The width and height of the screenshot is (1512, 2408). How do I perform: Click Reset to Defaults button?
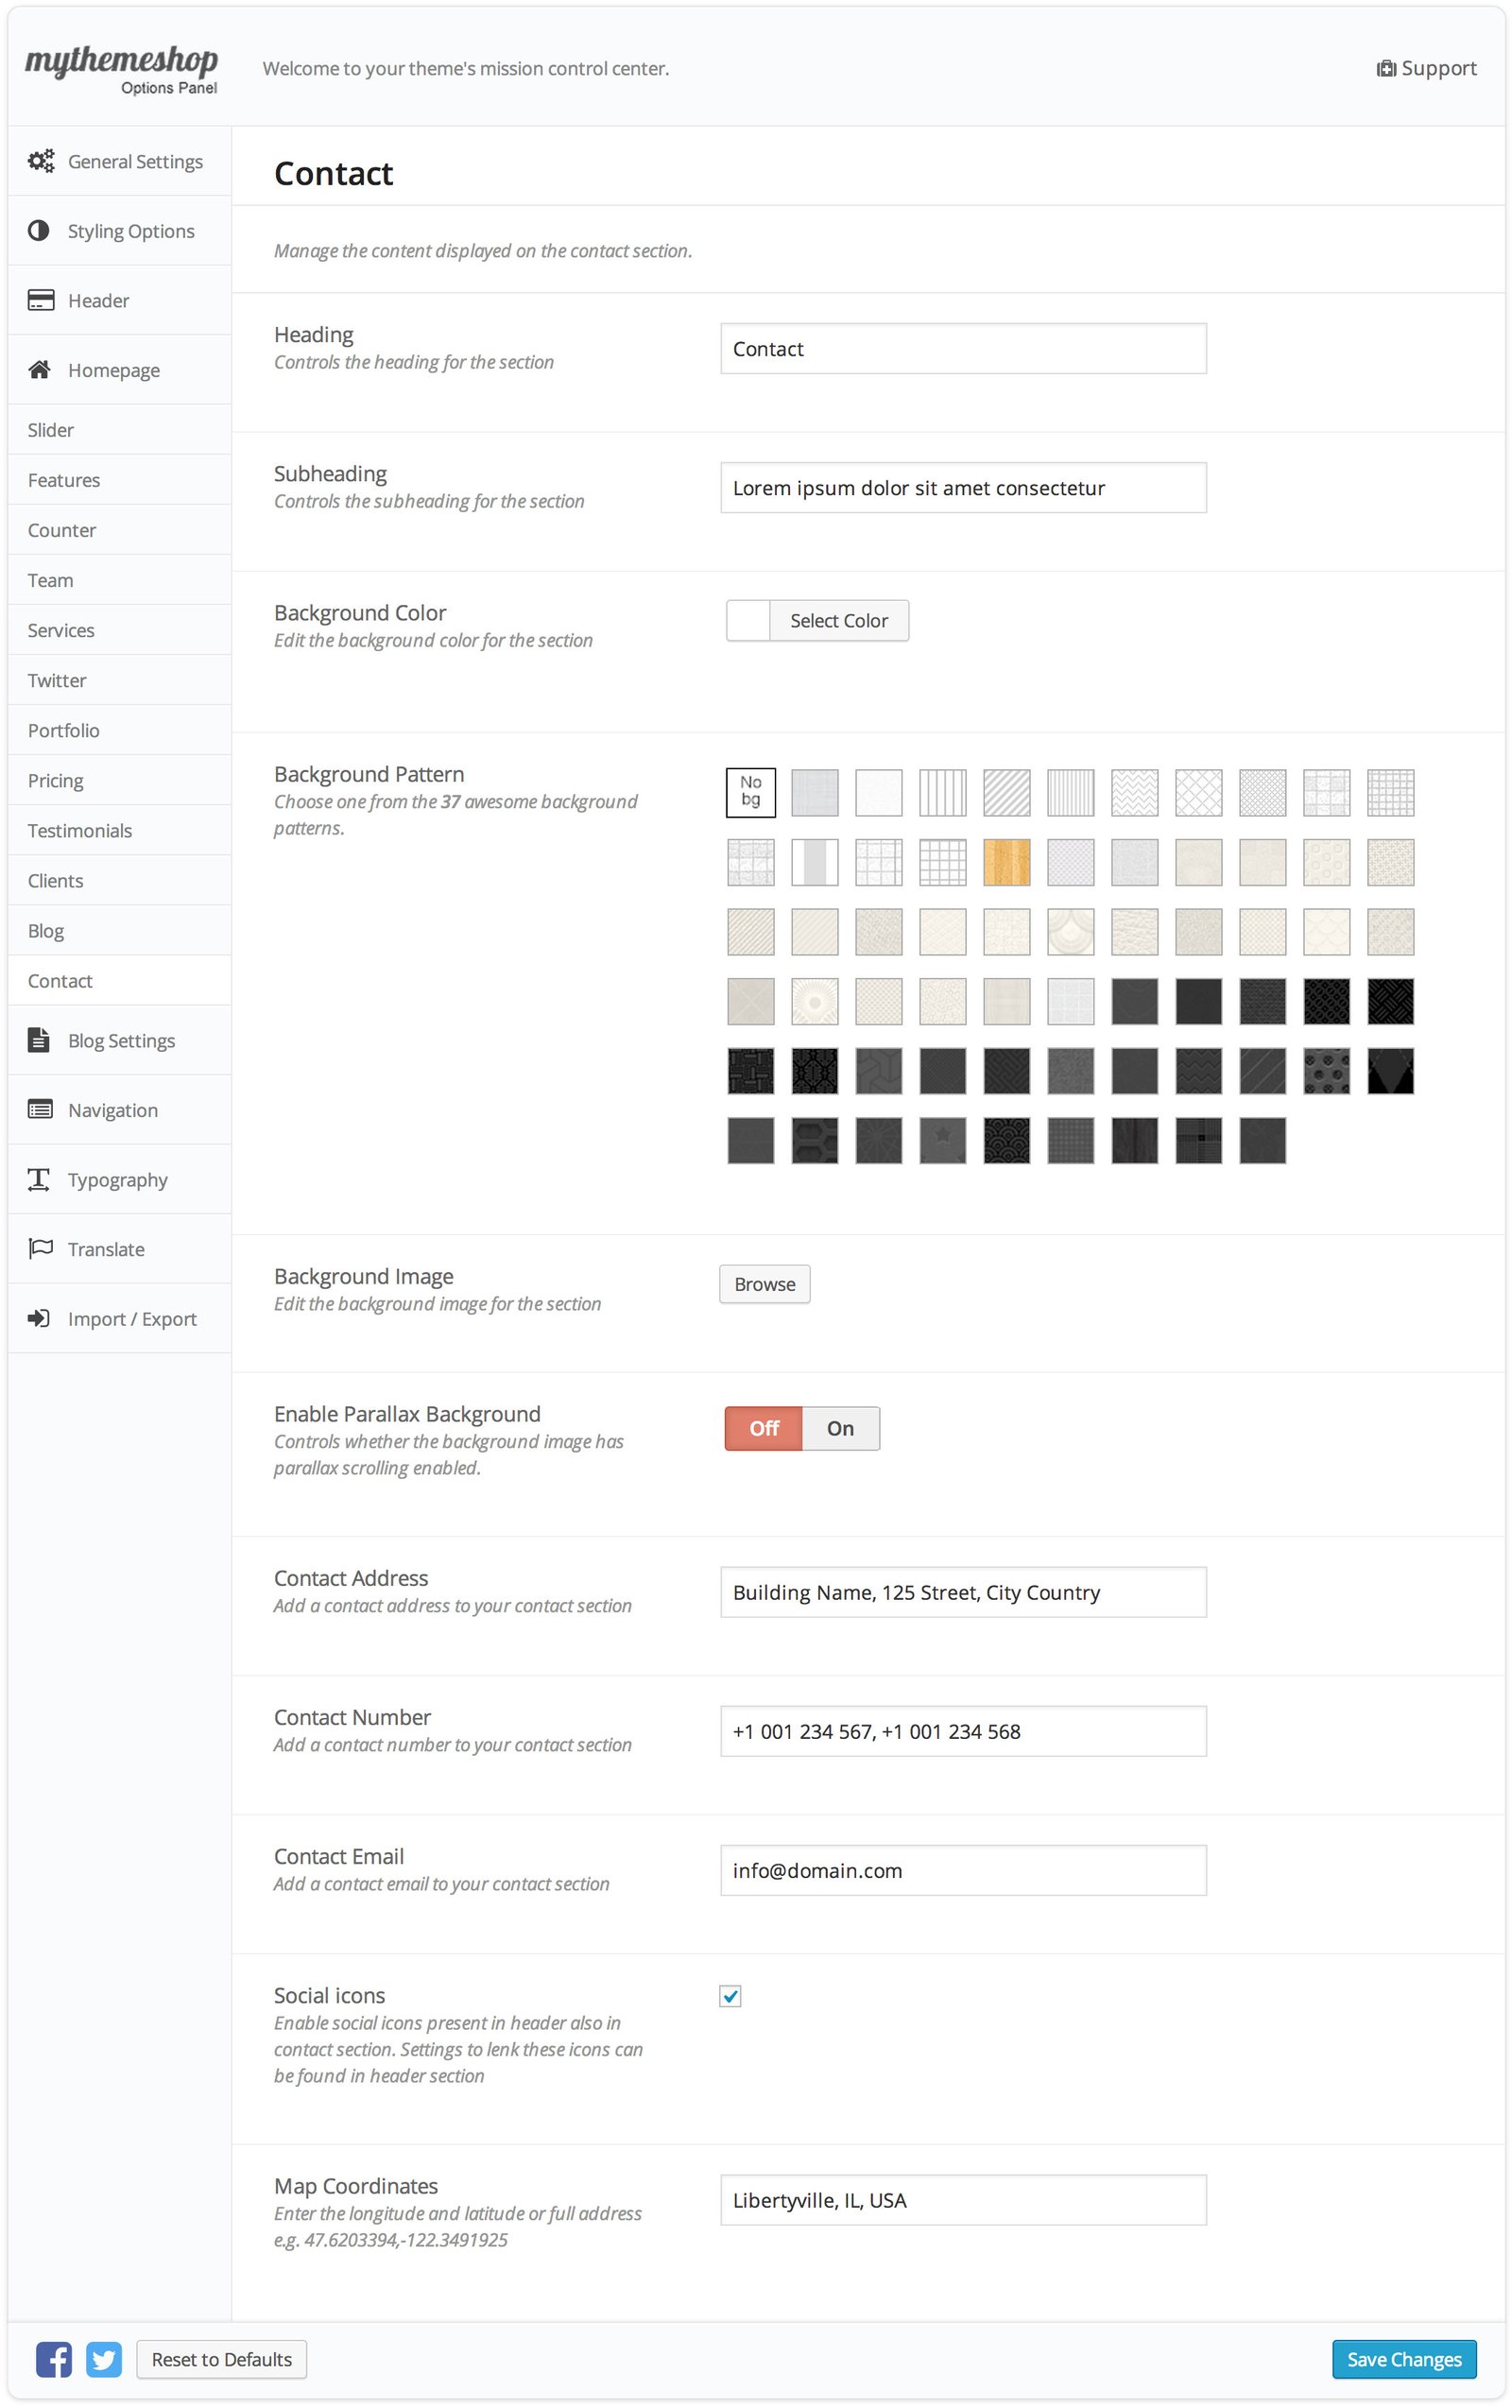click(x=222, y=2359)
